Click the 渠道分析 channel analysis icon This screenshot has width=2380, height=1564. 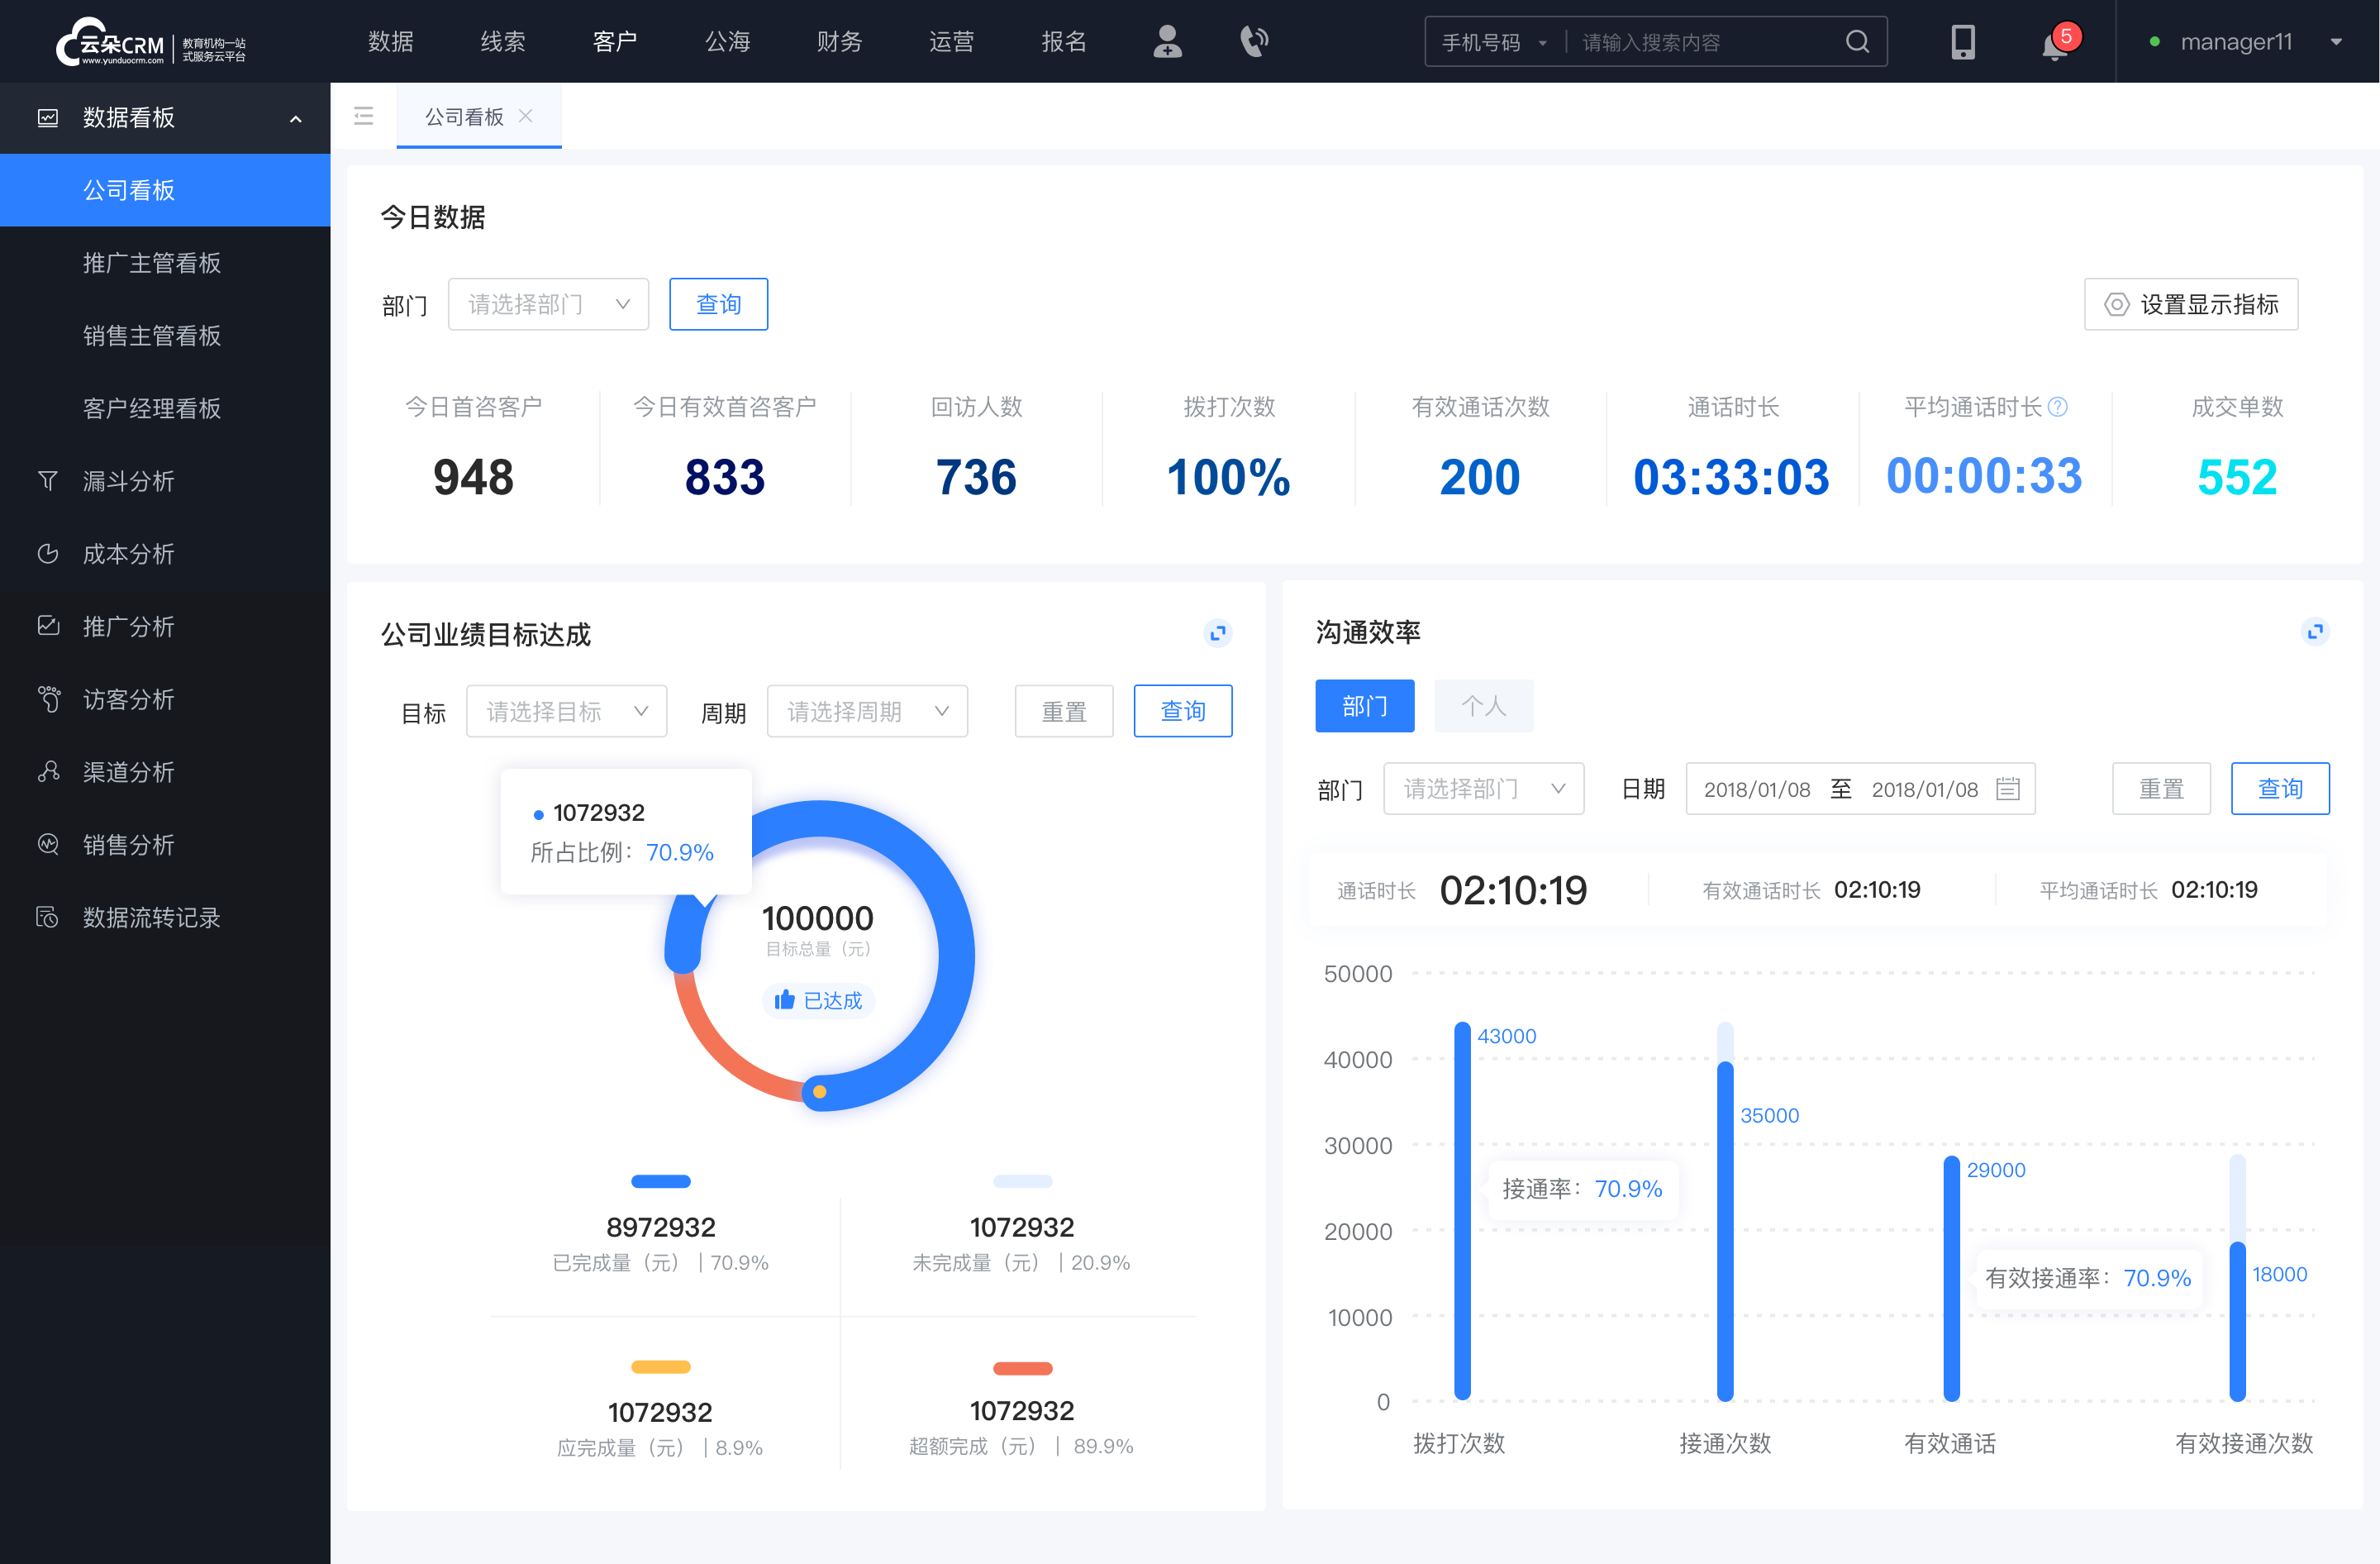pos(49,768)
